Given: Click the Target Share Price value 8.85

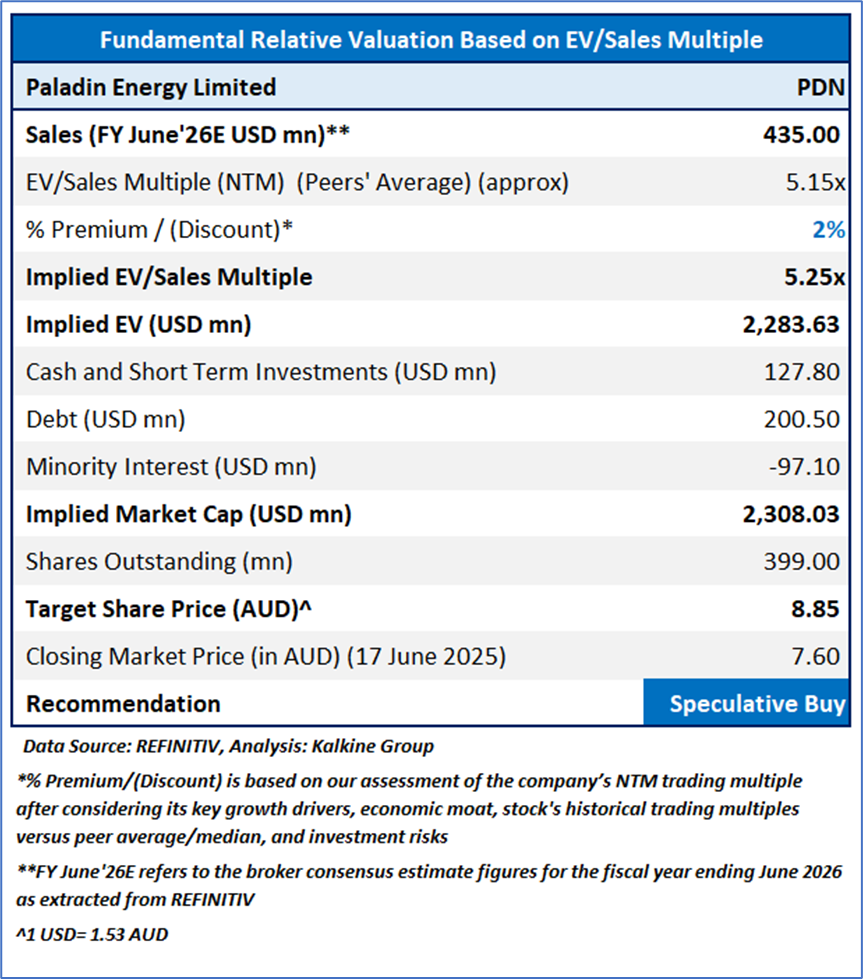Looking at the screenshot, I should click(x=818, y=609).
